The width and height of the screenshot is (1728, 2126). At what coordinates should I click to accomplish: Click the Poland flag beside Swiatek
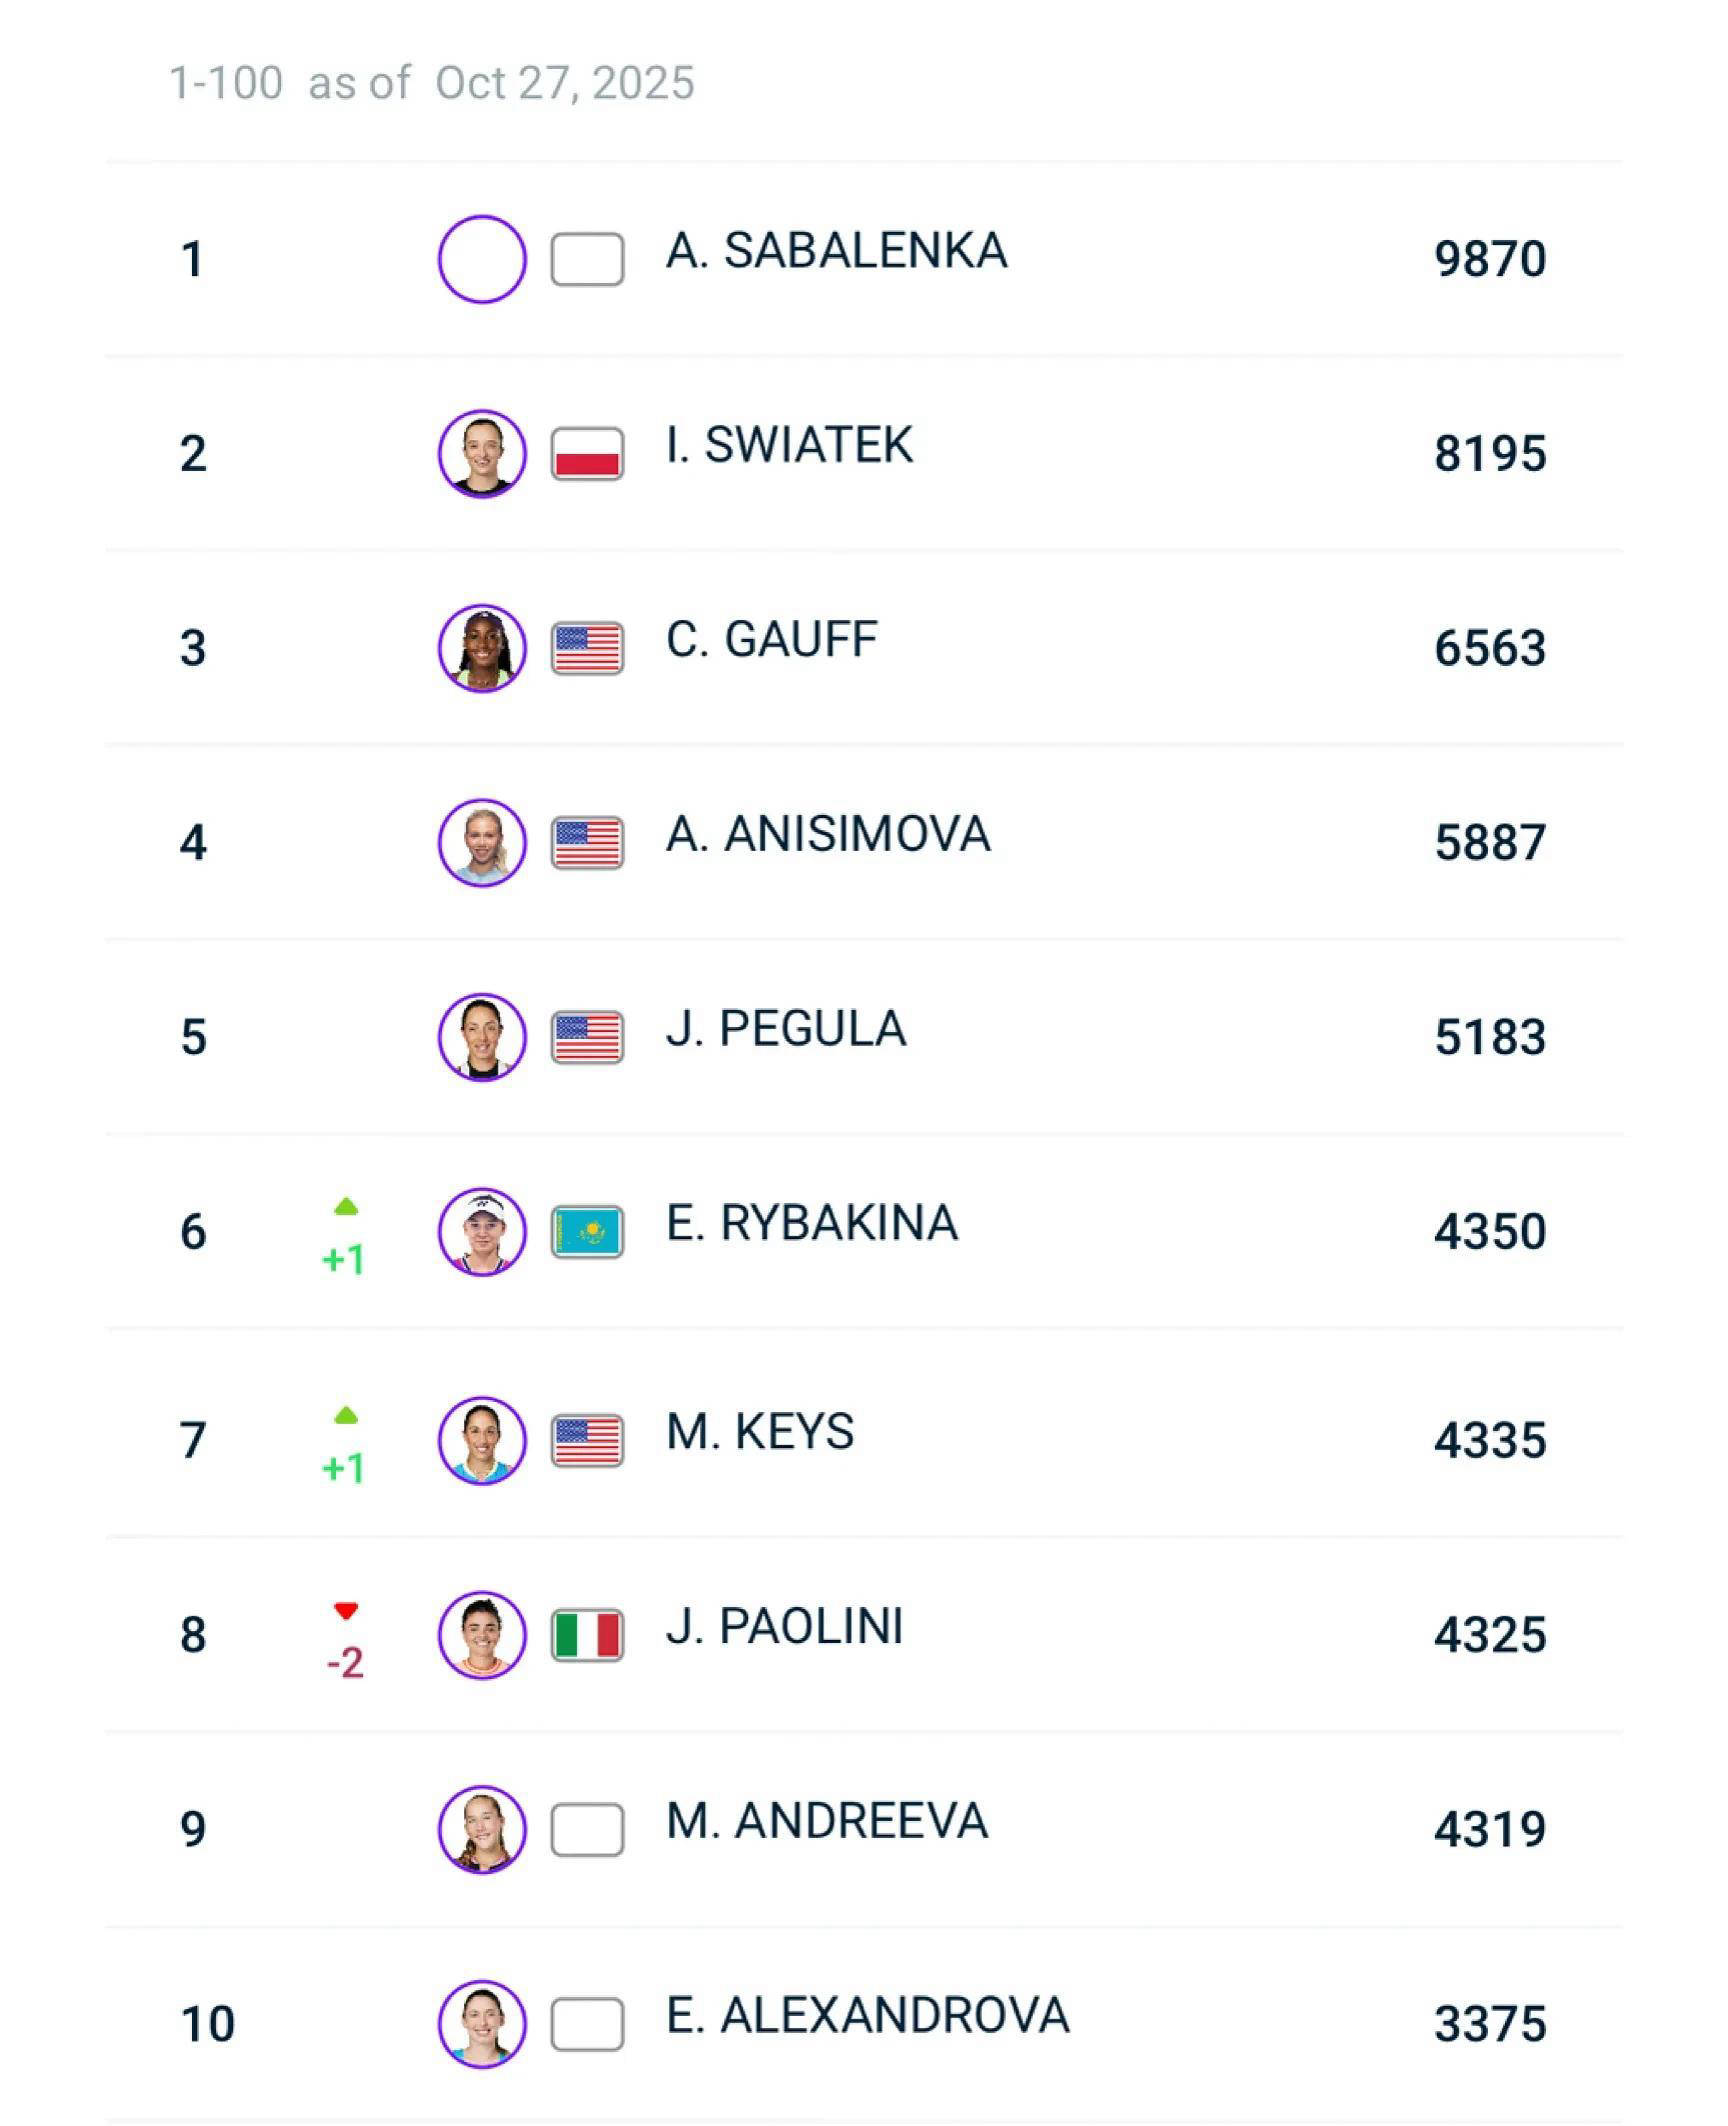click(587, 454)
